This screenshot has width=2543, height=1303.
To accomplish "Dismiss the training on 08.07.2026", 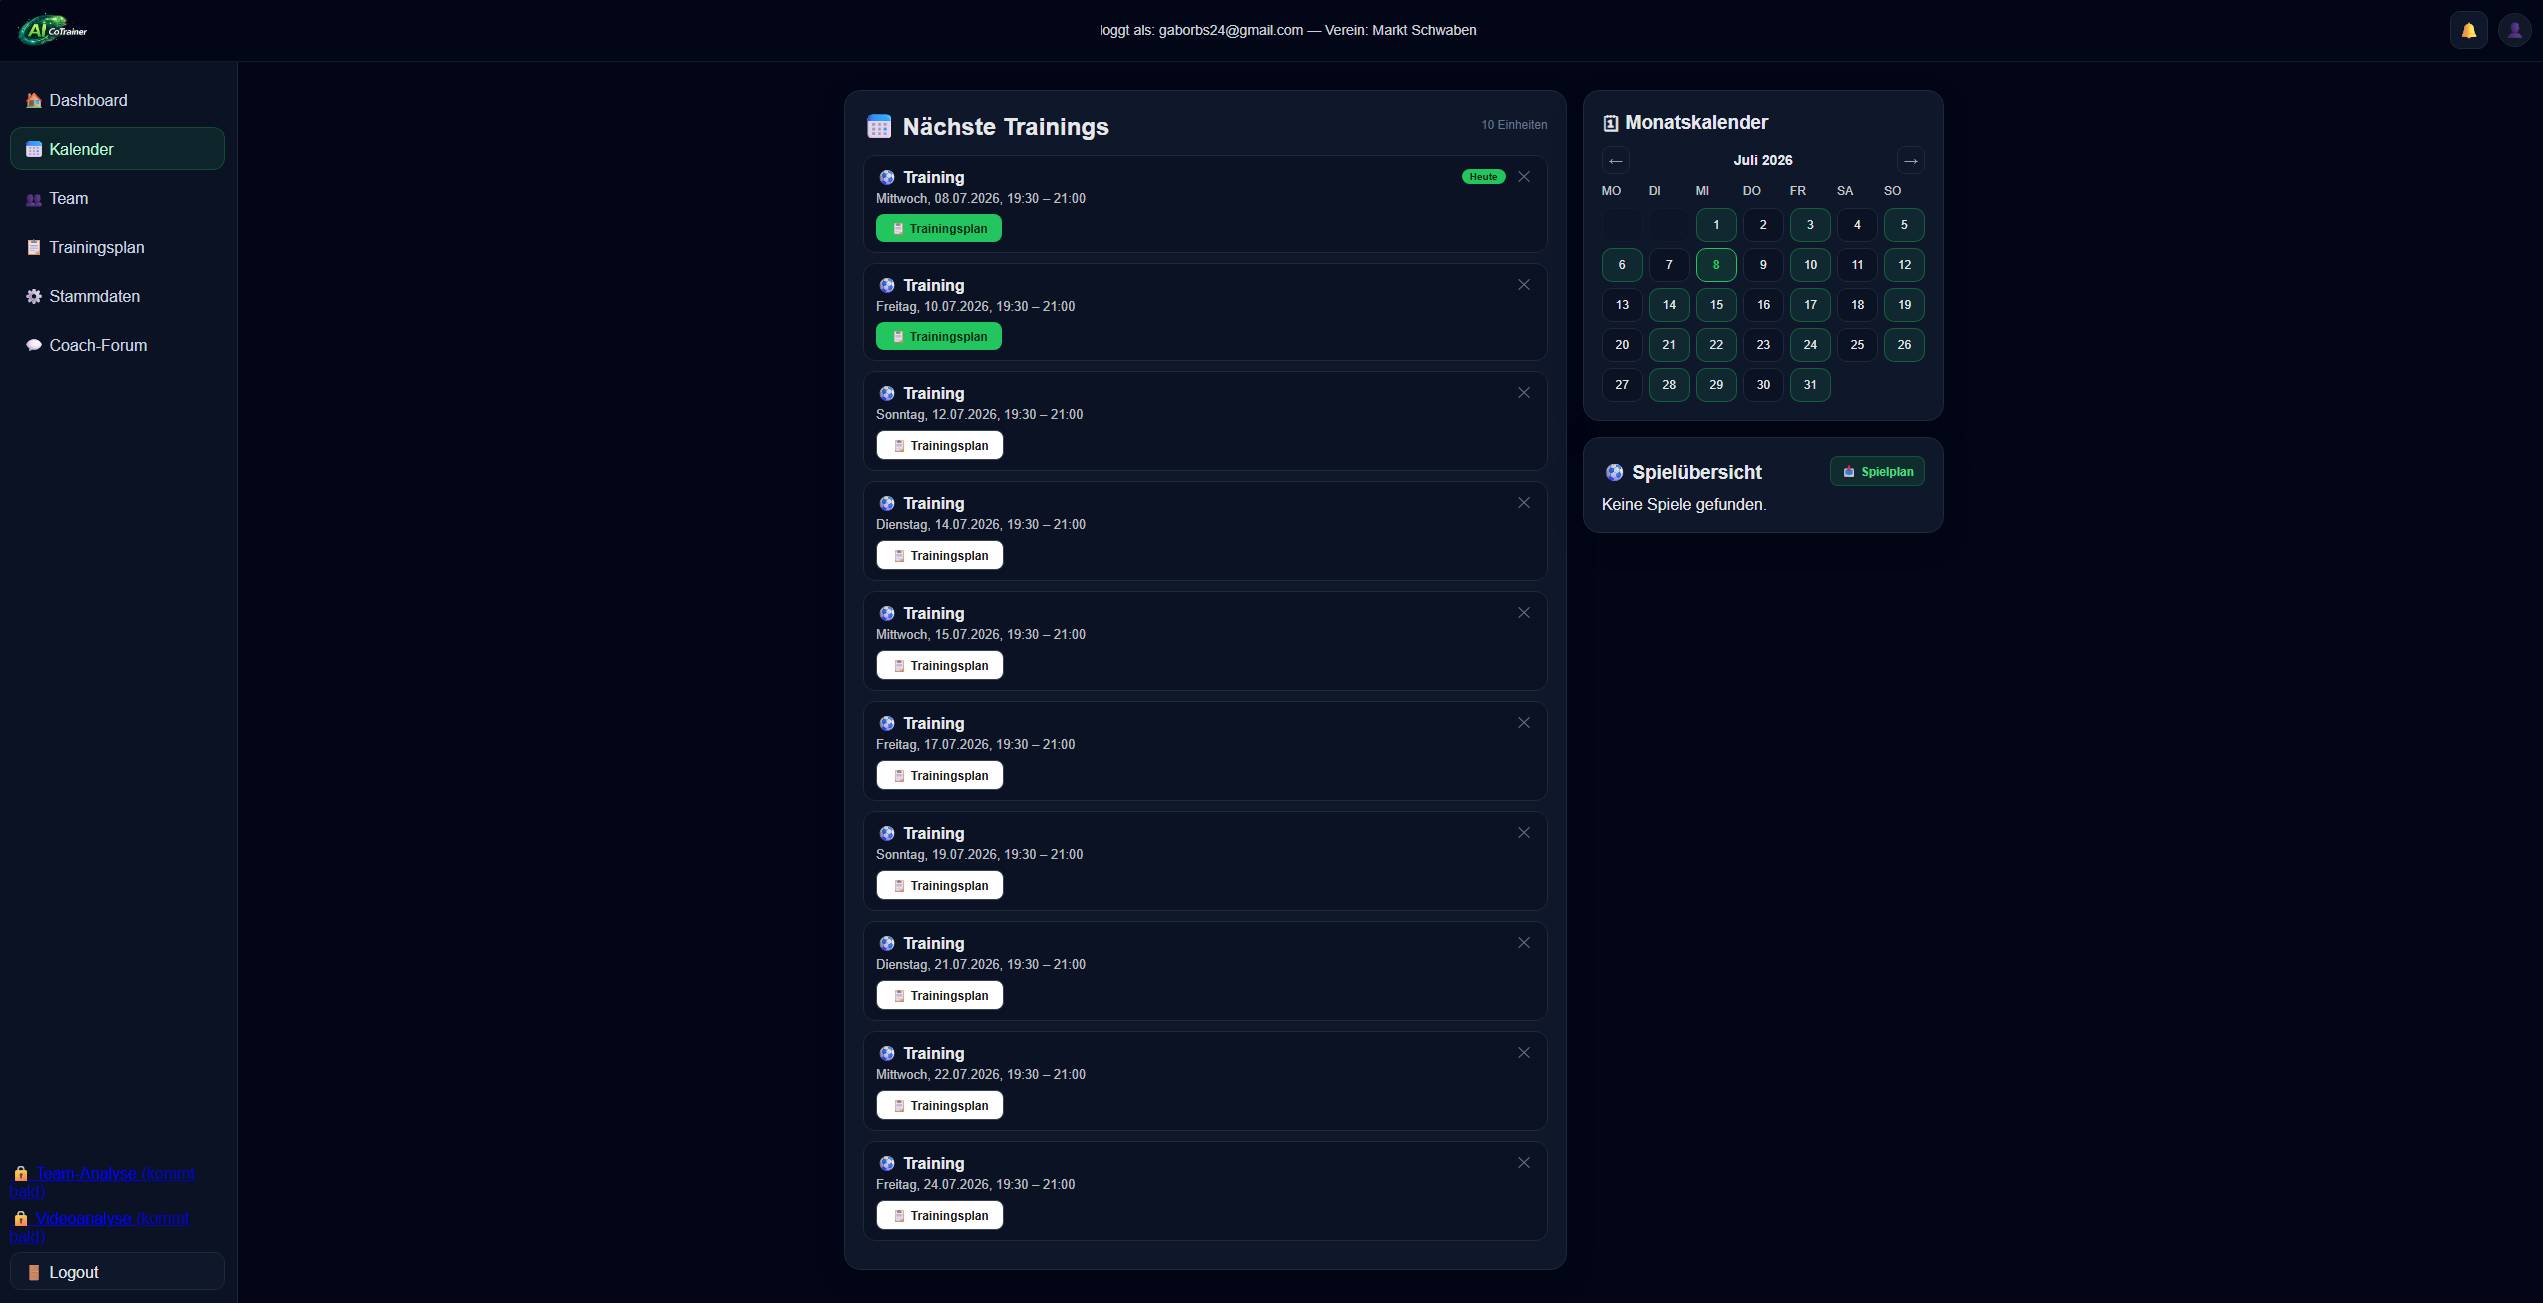I will pos(1524,177).
